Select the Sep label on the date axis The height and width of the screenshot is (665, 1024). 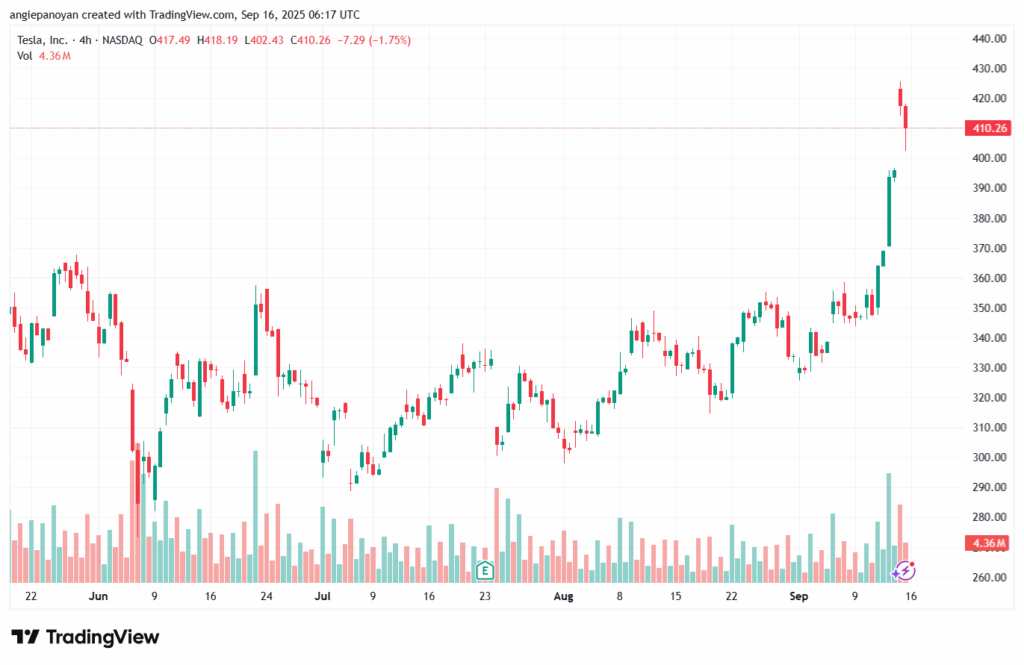(798, 596)
